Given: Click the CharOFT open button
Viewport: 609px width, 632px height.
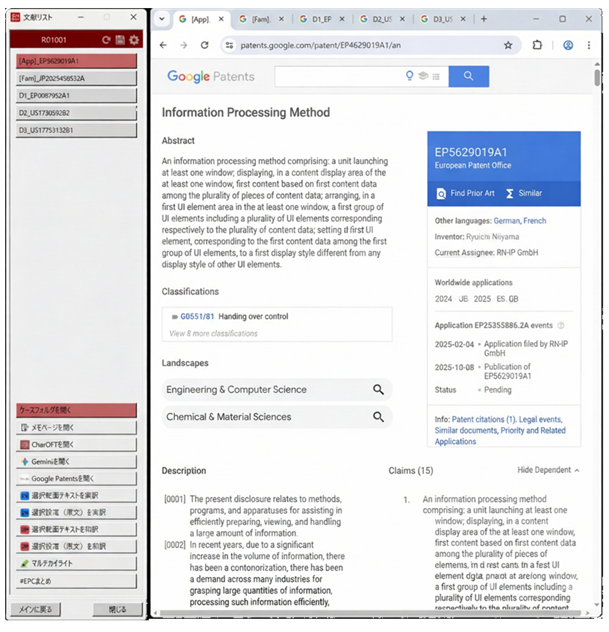Looking at the screenshot, I should click(77, 445).
